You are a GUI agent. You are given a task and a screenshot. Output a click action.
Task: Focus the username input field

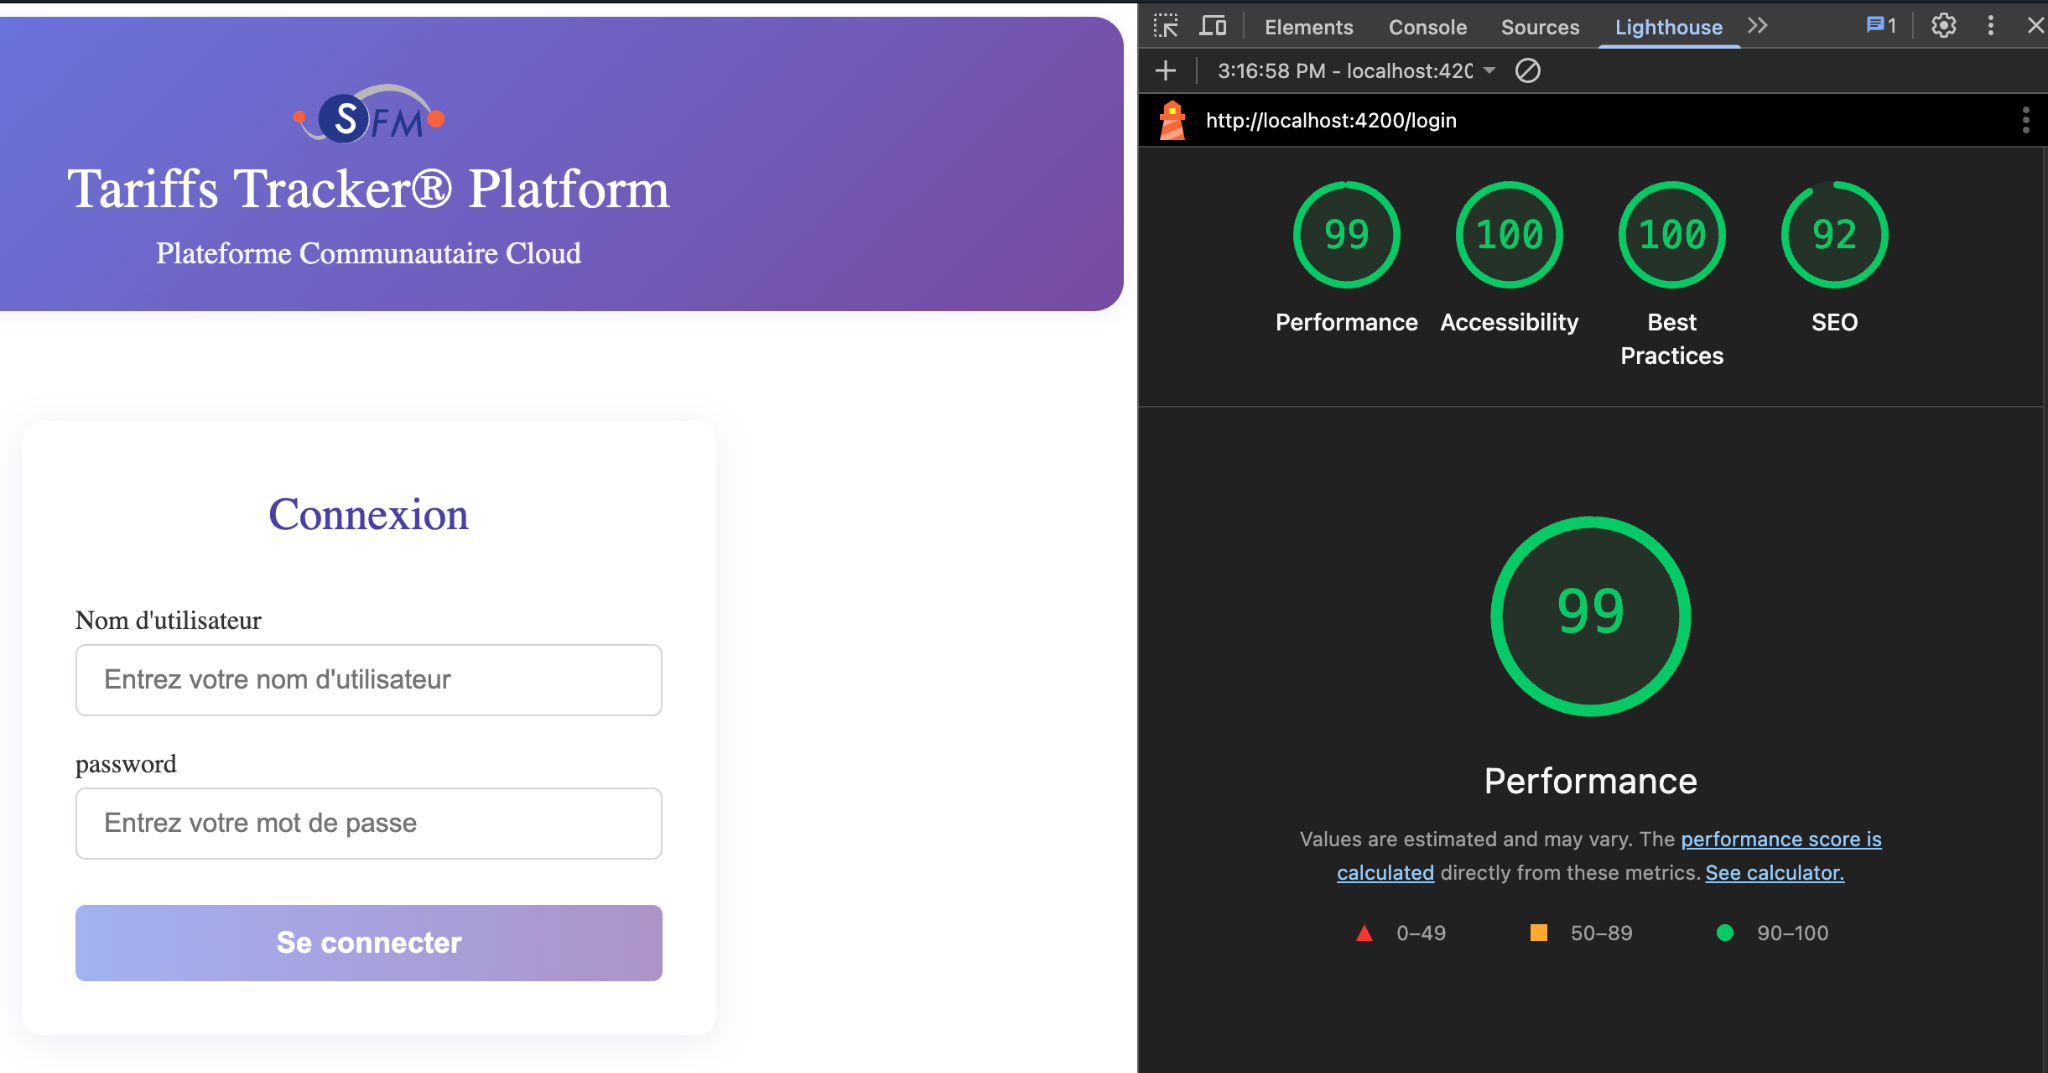368,680
